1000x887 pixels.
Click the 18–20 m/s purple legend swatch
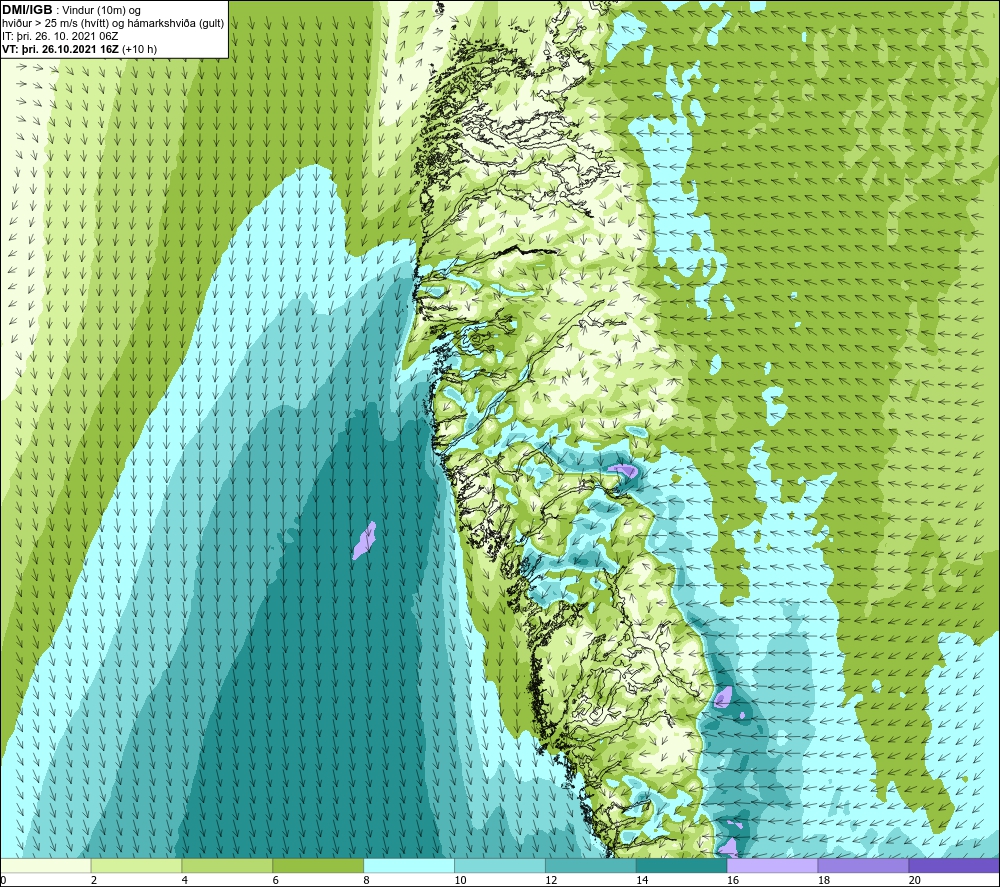864,866
